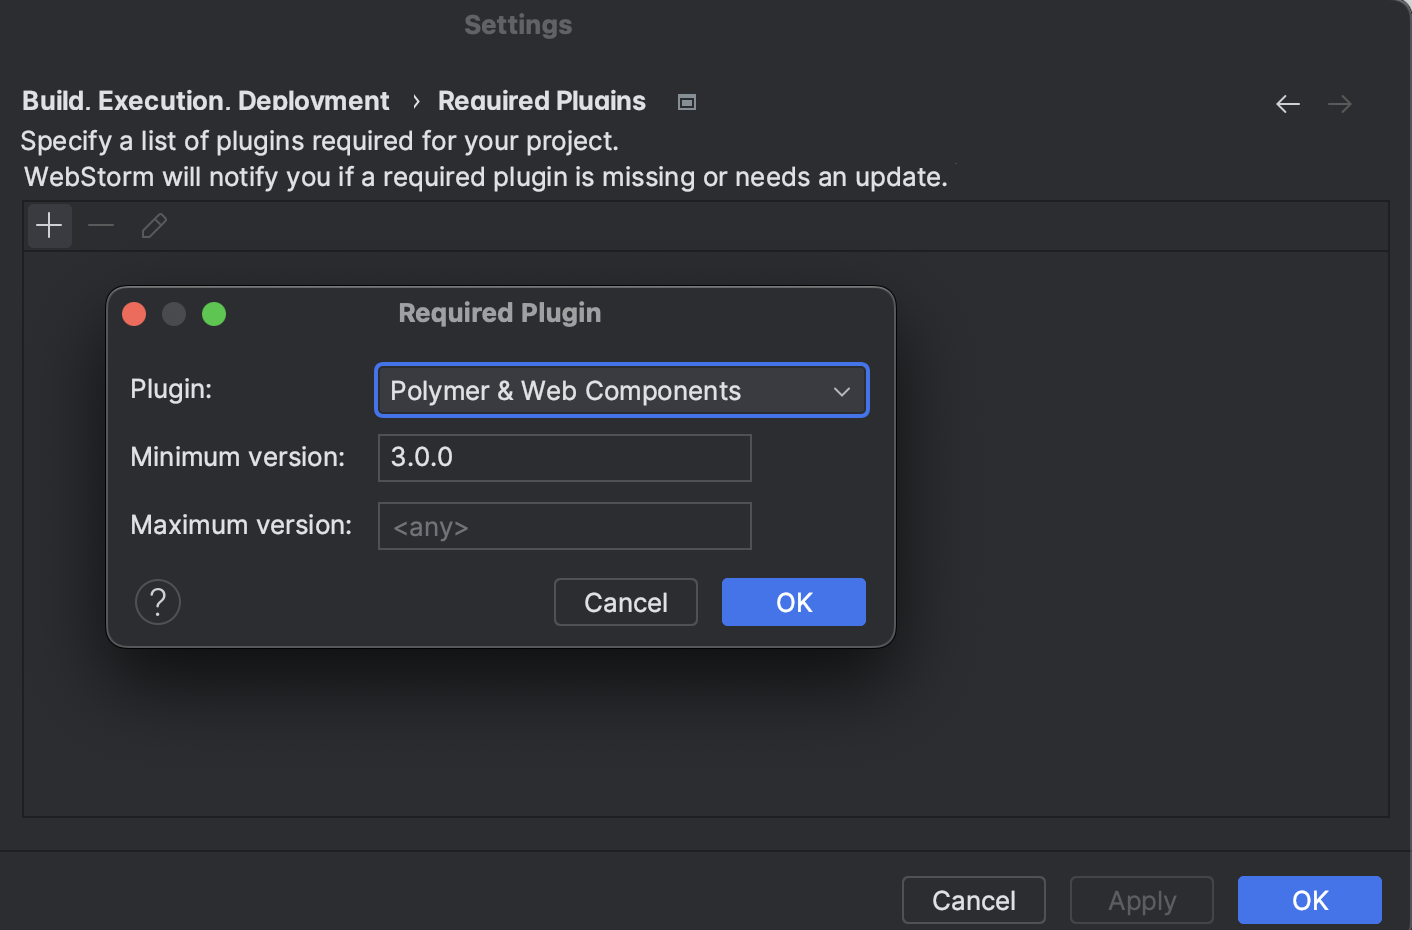Remove selected plugin using the minus icon
Image resolution: width=1412 pixels, height=930 pixels.
[100, 226]
